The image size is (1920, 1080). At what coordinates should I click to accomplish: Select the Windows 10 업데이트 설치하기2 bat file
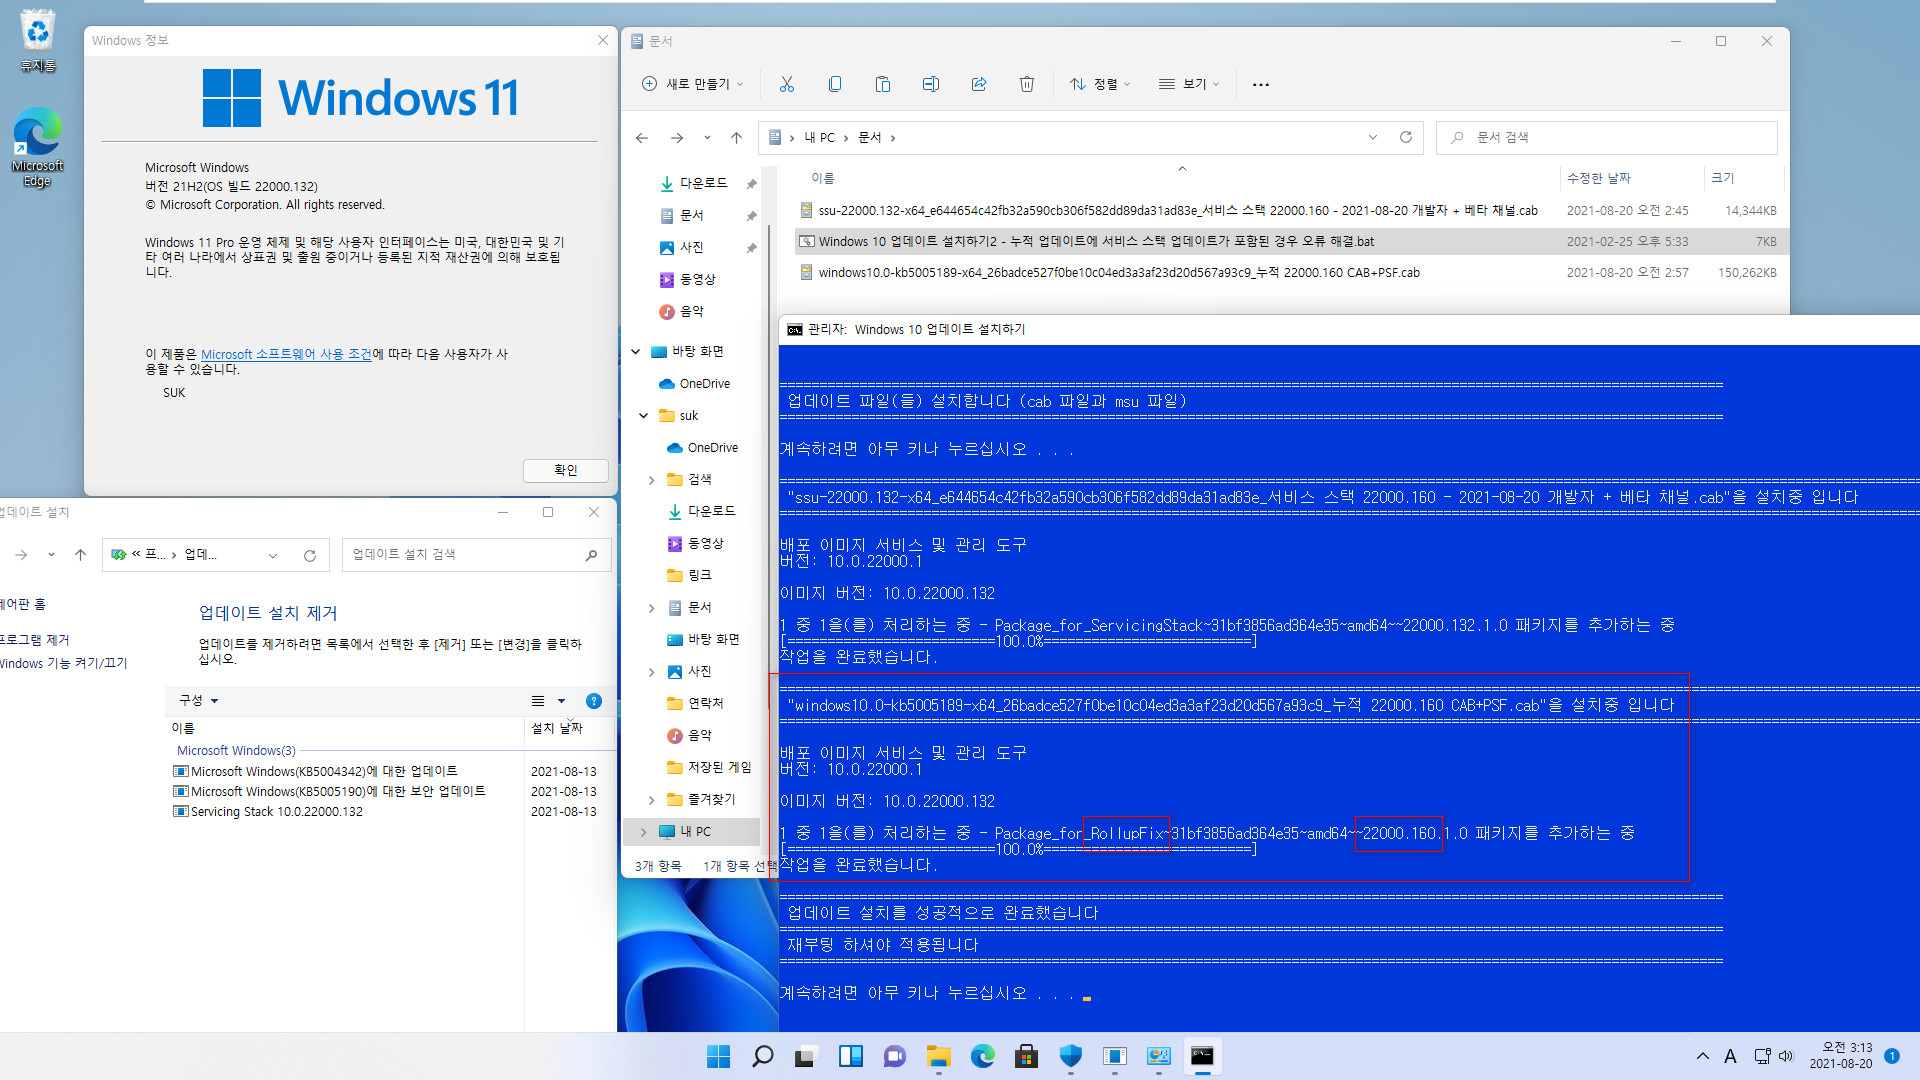(x=1287, y=242)
